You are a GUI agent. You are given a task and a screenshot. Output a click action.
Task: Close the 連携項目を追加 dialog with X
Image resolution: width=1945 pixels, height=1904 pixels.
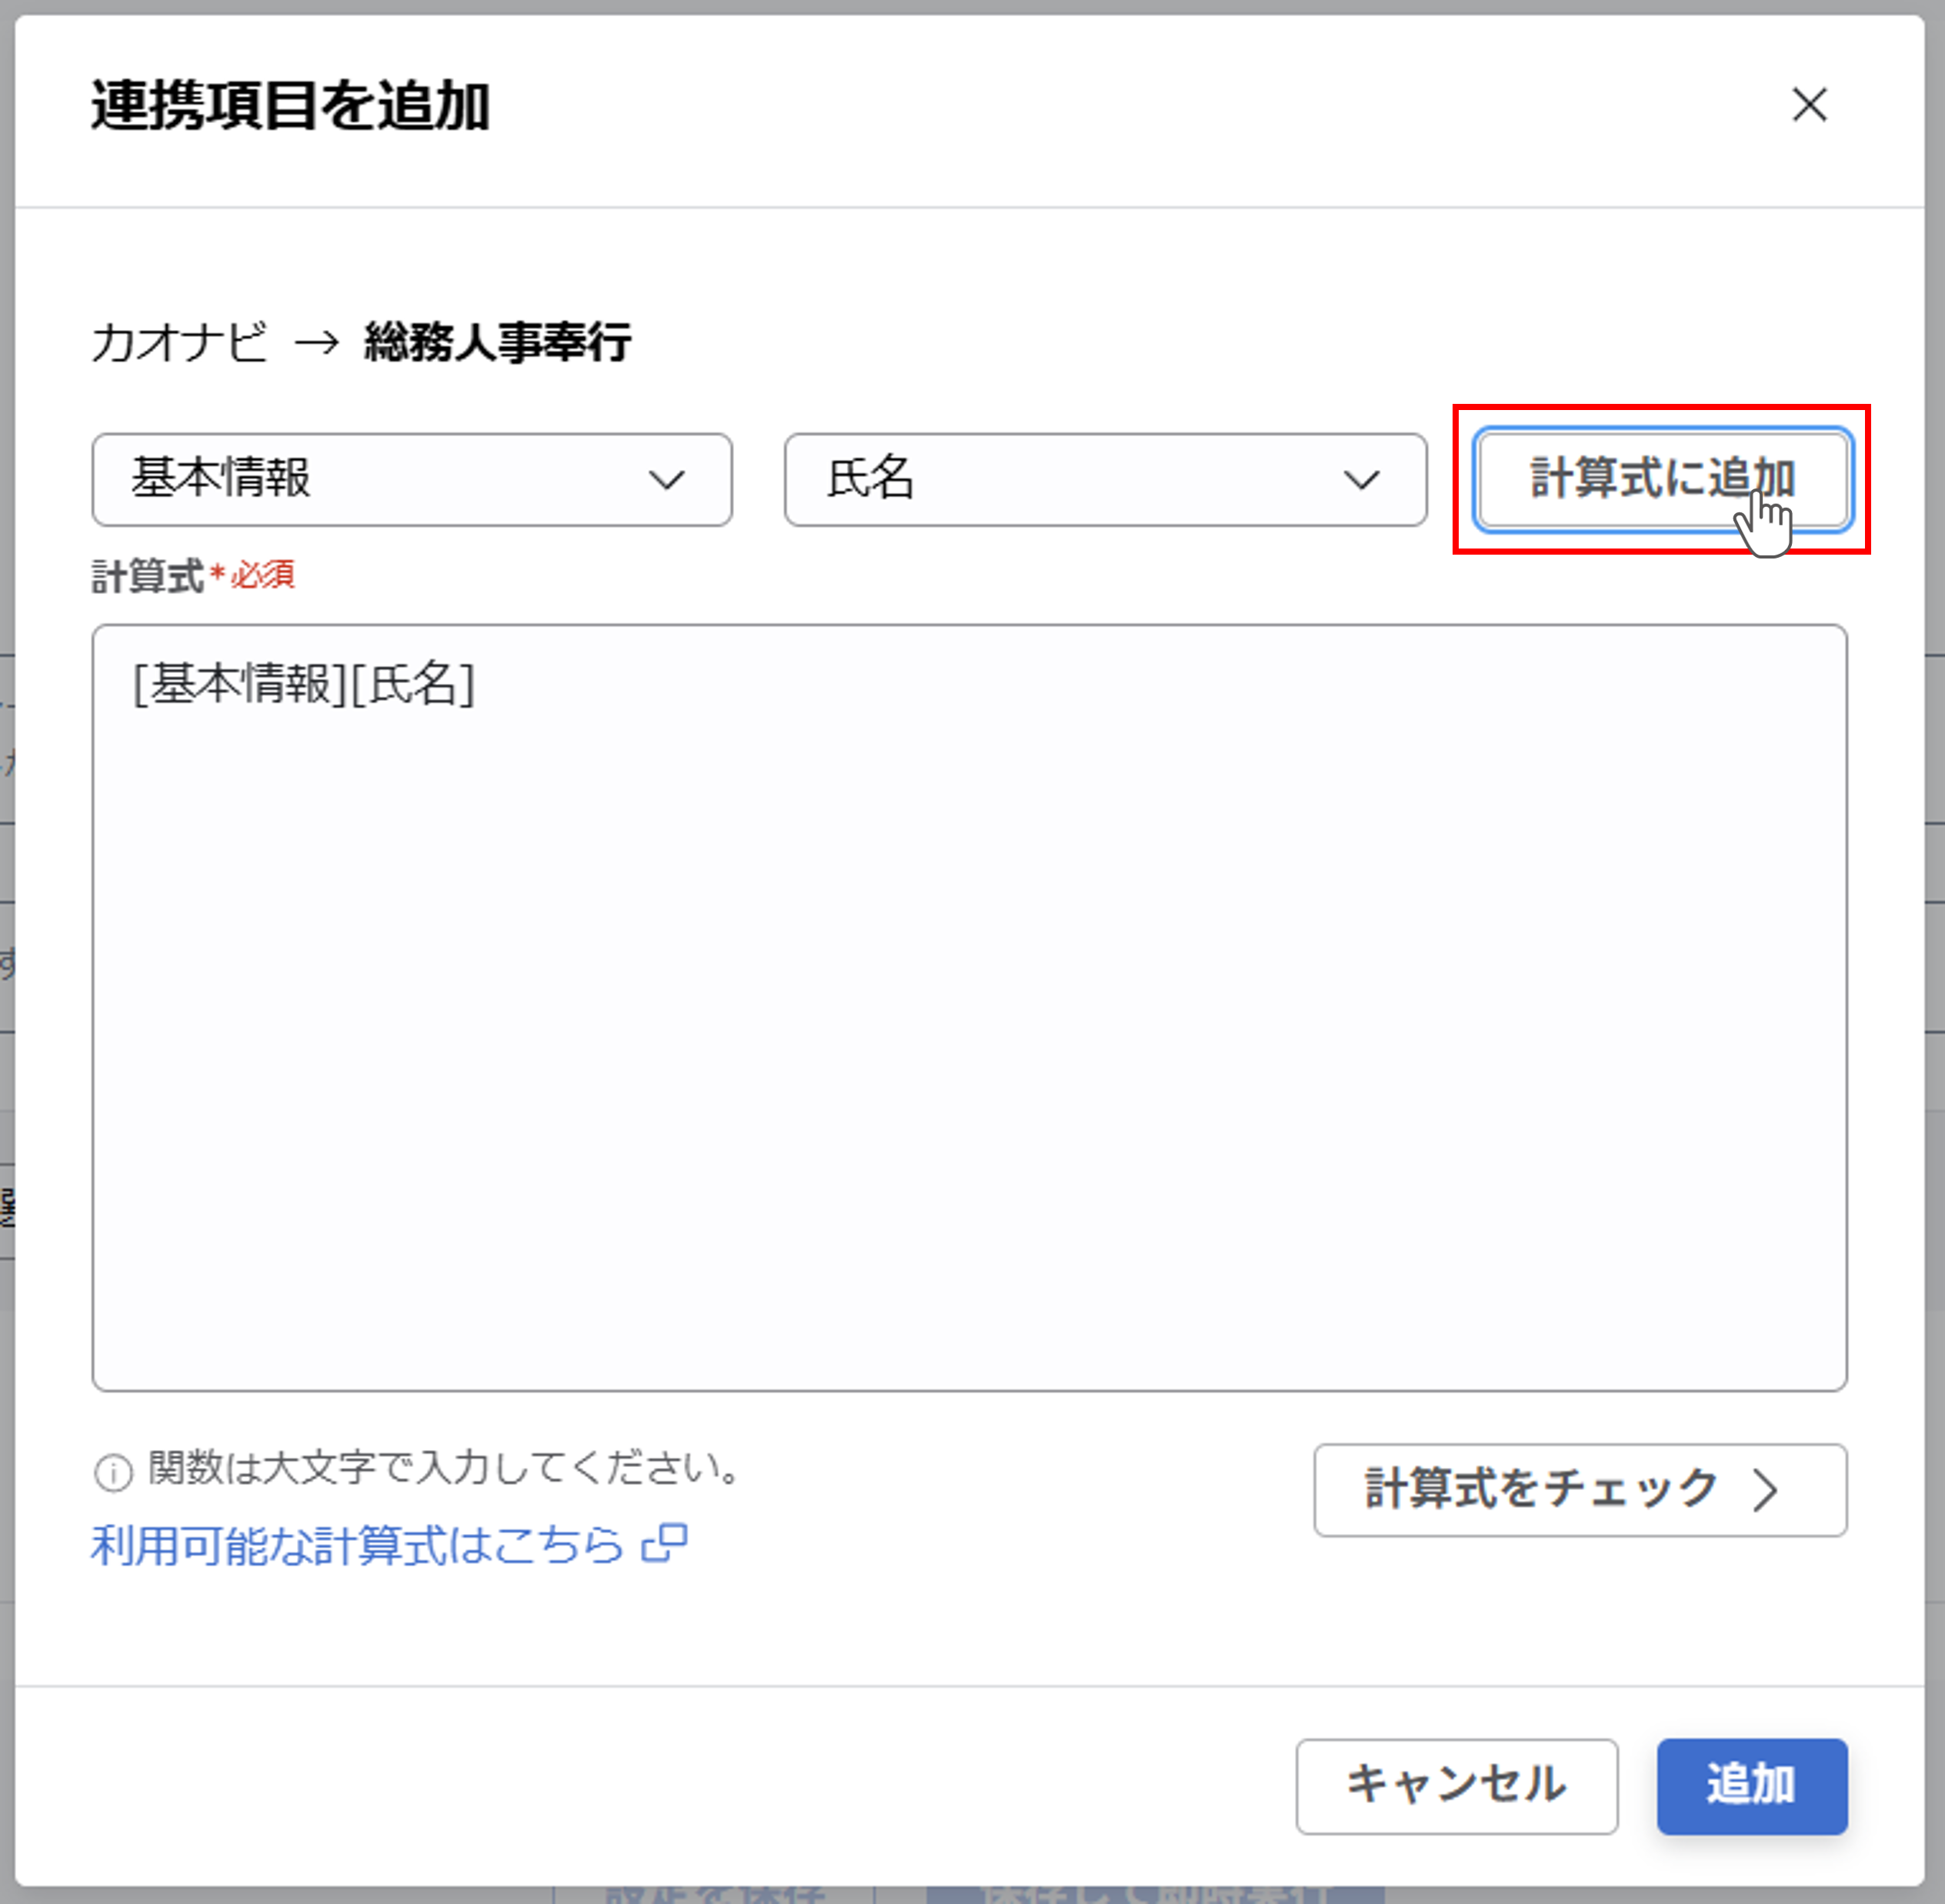1809,105
